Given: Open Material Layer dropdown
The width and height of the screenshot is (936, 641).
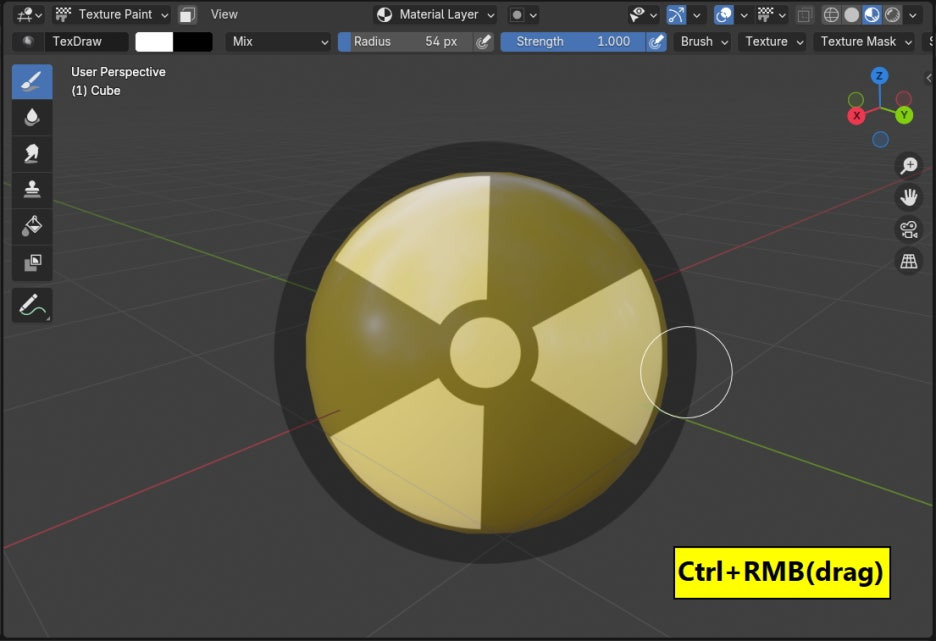Looking at the screenshot, I should 435,14.
